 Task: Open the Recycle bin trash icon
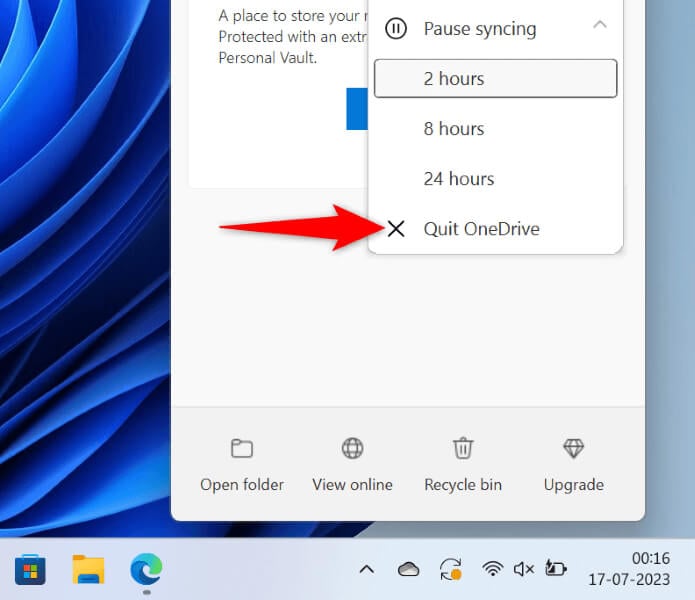463,448
